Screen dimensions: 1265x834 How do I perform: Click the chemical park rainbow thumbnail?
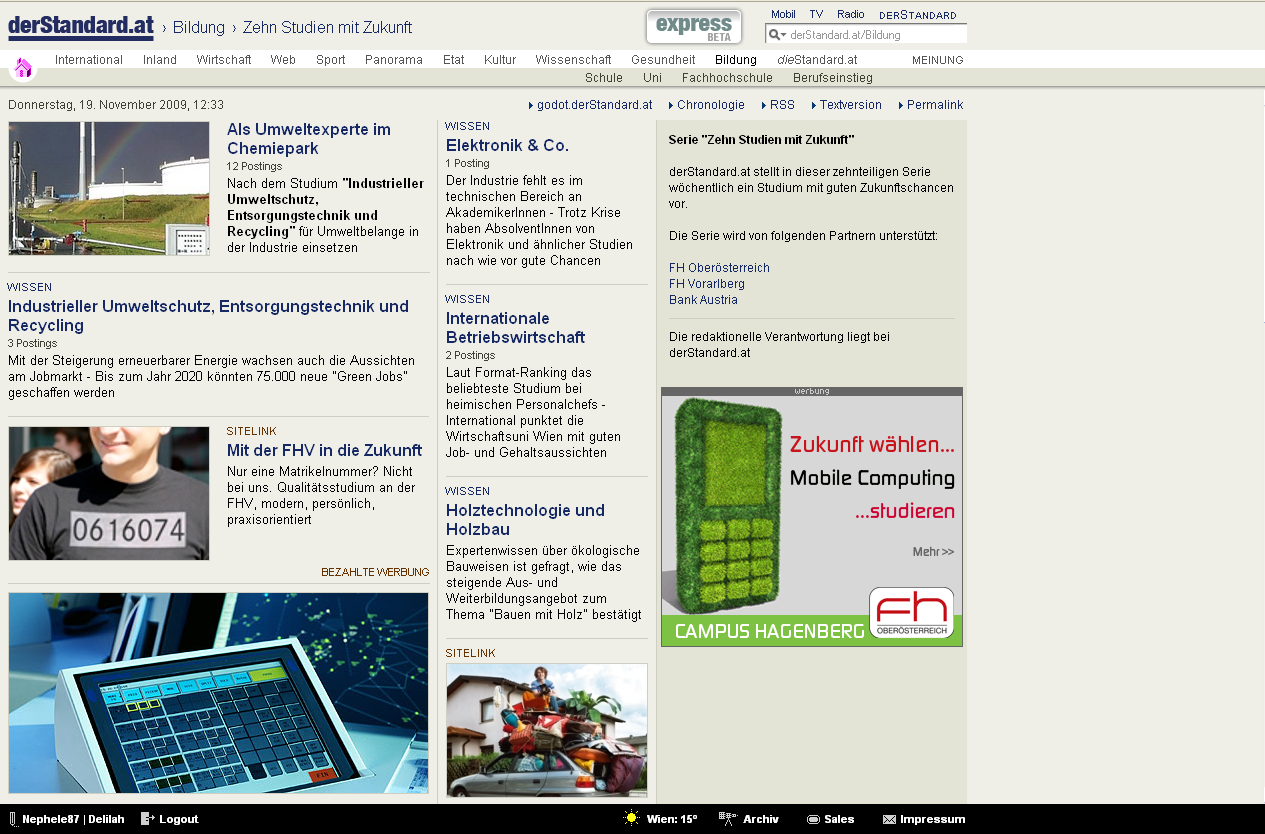click(109, 189)
